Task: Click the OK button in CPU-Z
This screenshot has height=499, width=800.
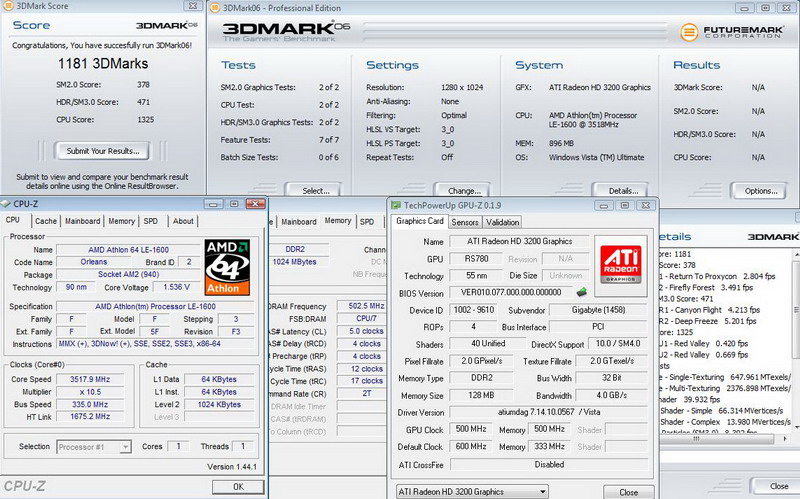Action: (x=238, y=486)
